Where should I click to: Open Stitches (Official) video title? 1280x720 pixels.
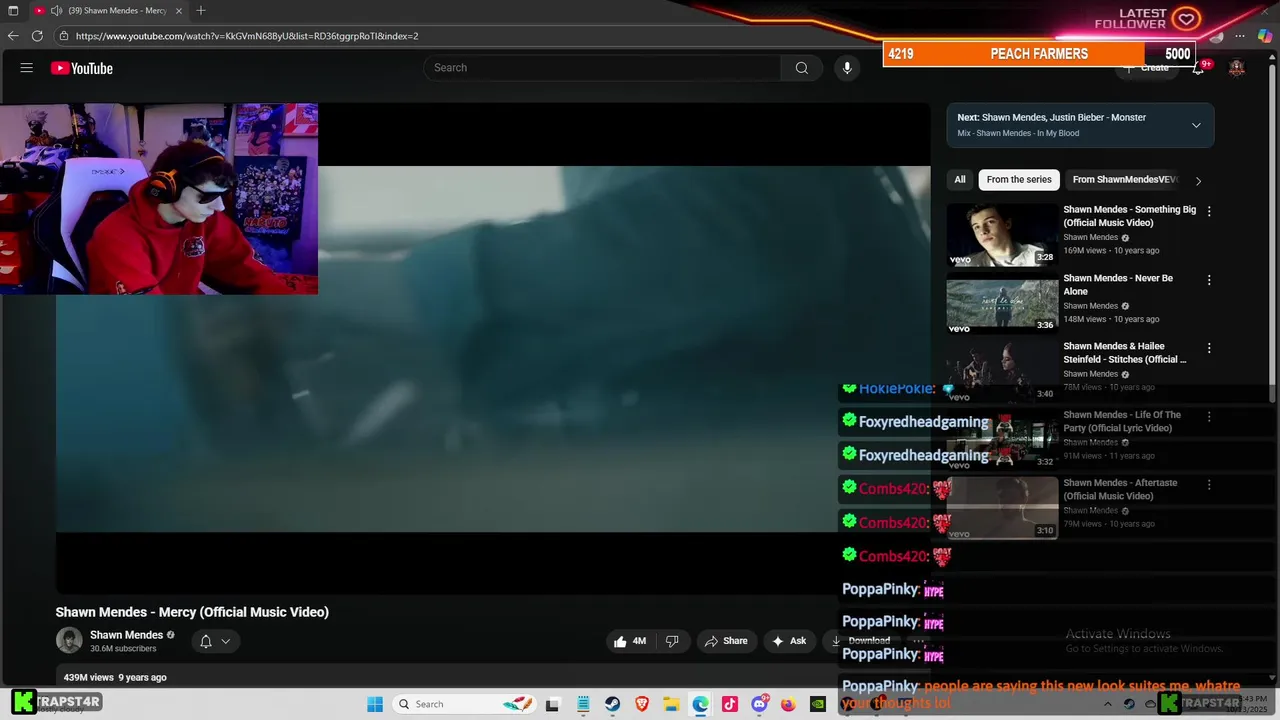tap(1125, 353)
